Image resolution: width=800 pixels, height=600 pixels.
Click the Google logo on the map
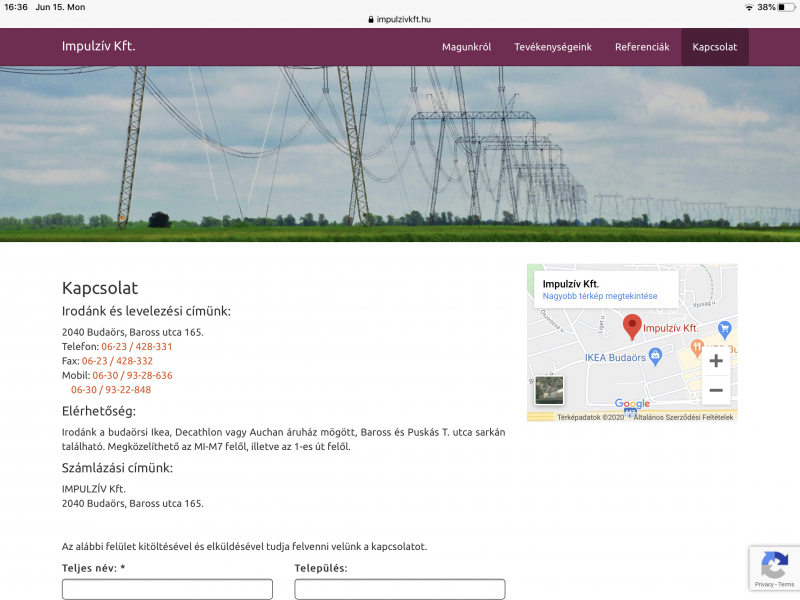[x=632, y=404]
